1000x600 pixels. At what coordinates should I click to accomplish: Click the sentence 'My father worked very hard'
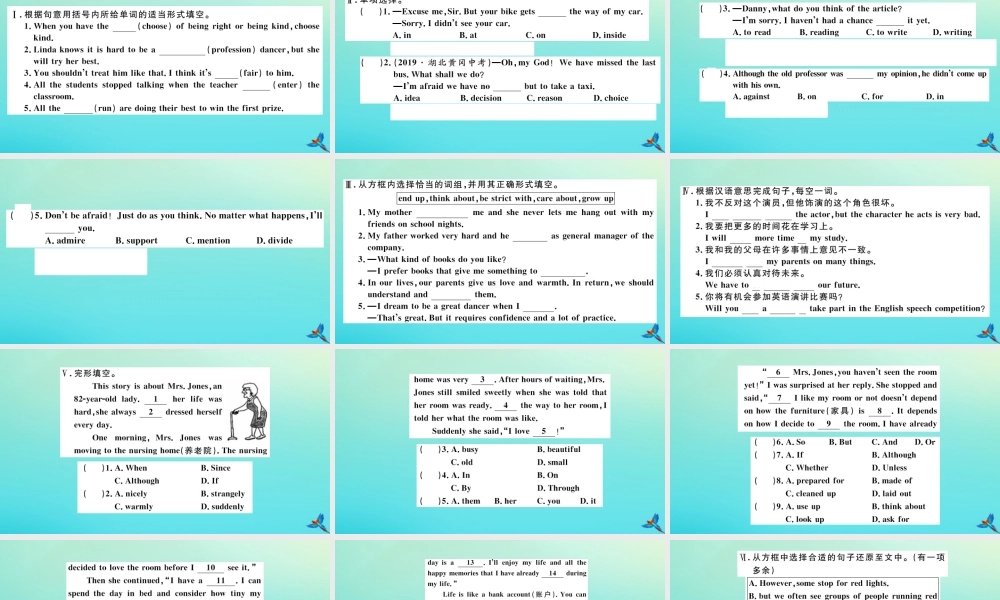(x=506, y=241)
